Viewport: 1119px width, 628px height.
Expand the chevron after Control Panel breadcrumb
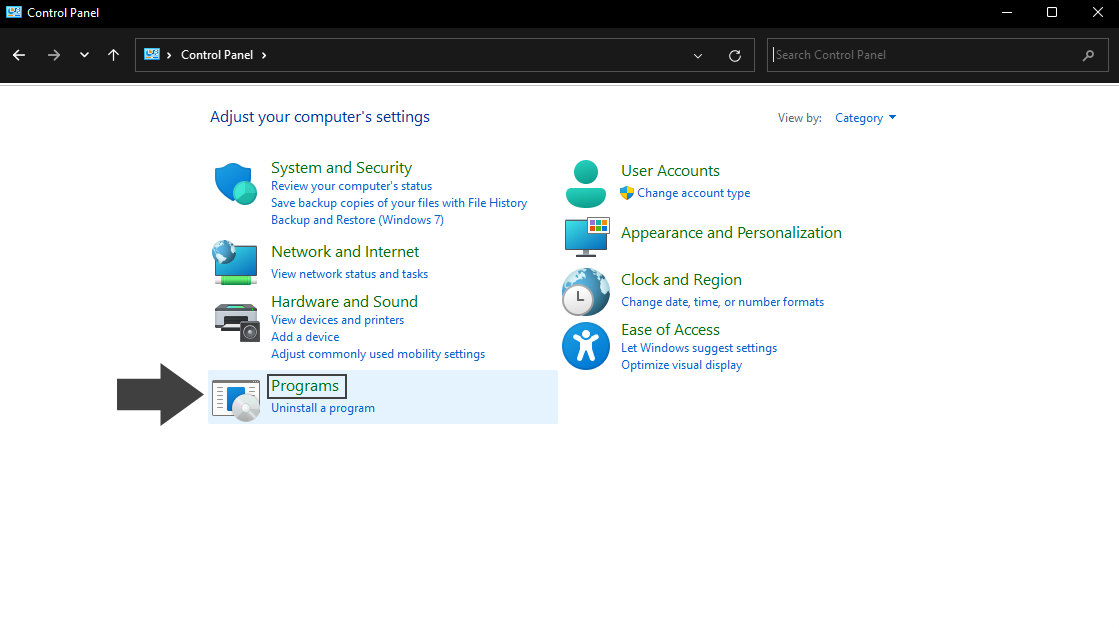264,55
